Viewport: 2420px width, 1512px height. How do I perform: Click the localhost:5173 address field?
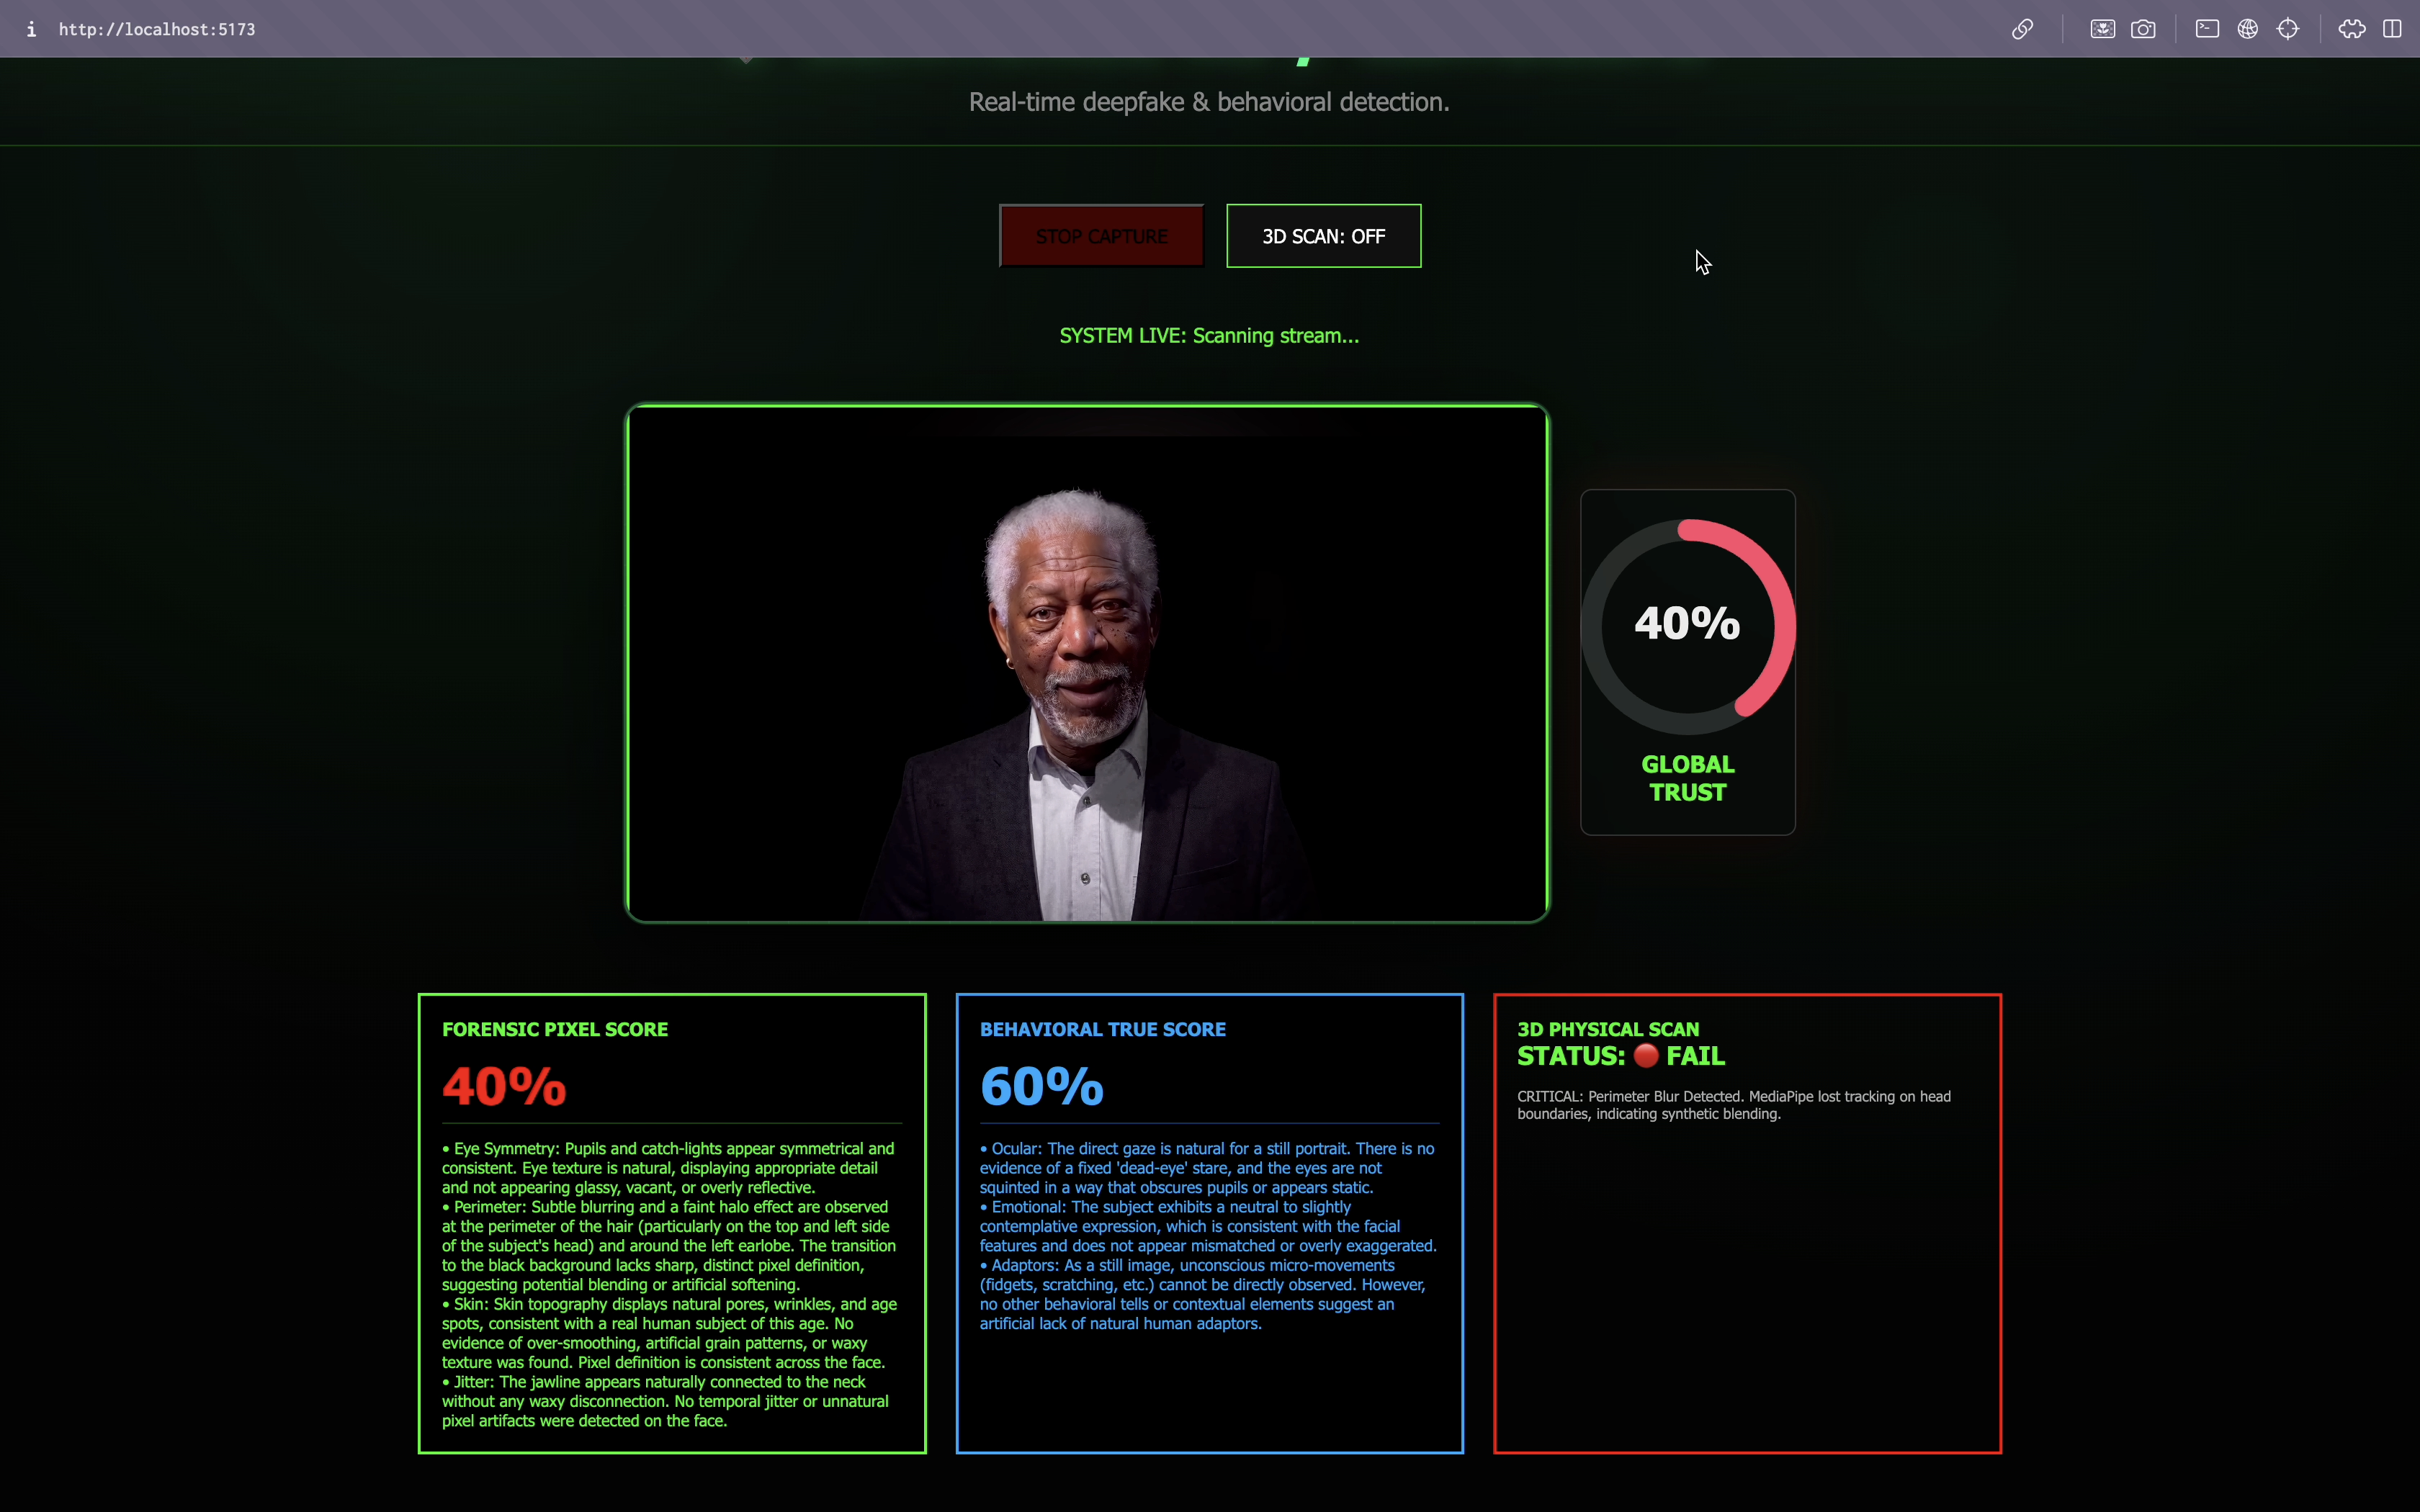(157, 29)
